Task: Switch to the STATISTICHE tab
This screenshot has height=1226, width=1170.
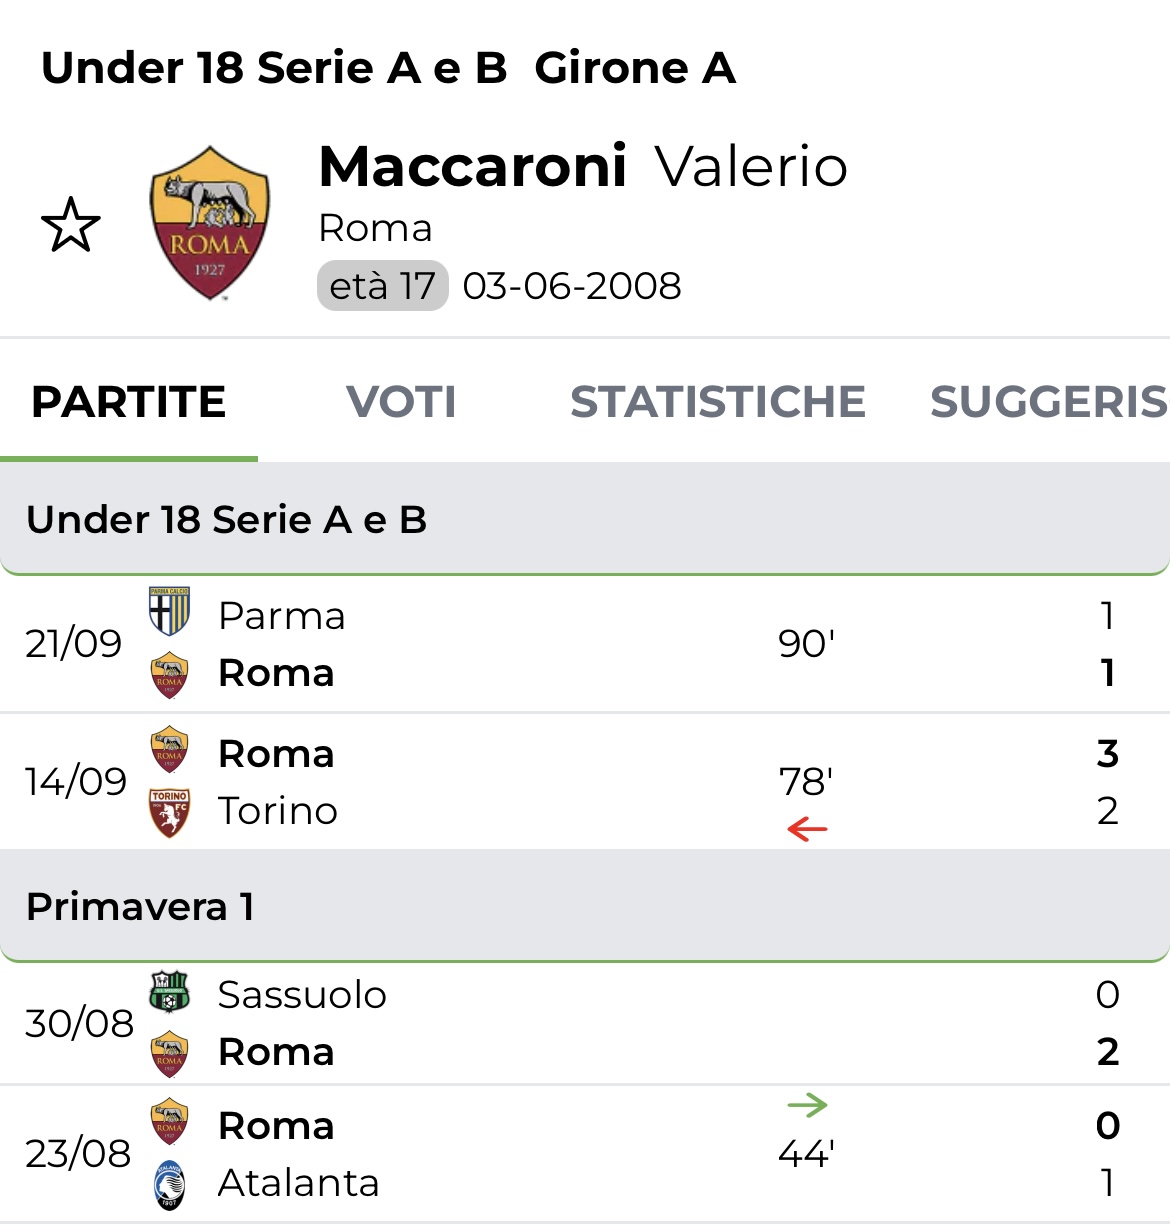Action: point(717,402)
